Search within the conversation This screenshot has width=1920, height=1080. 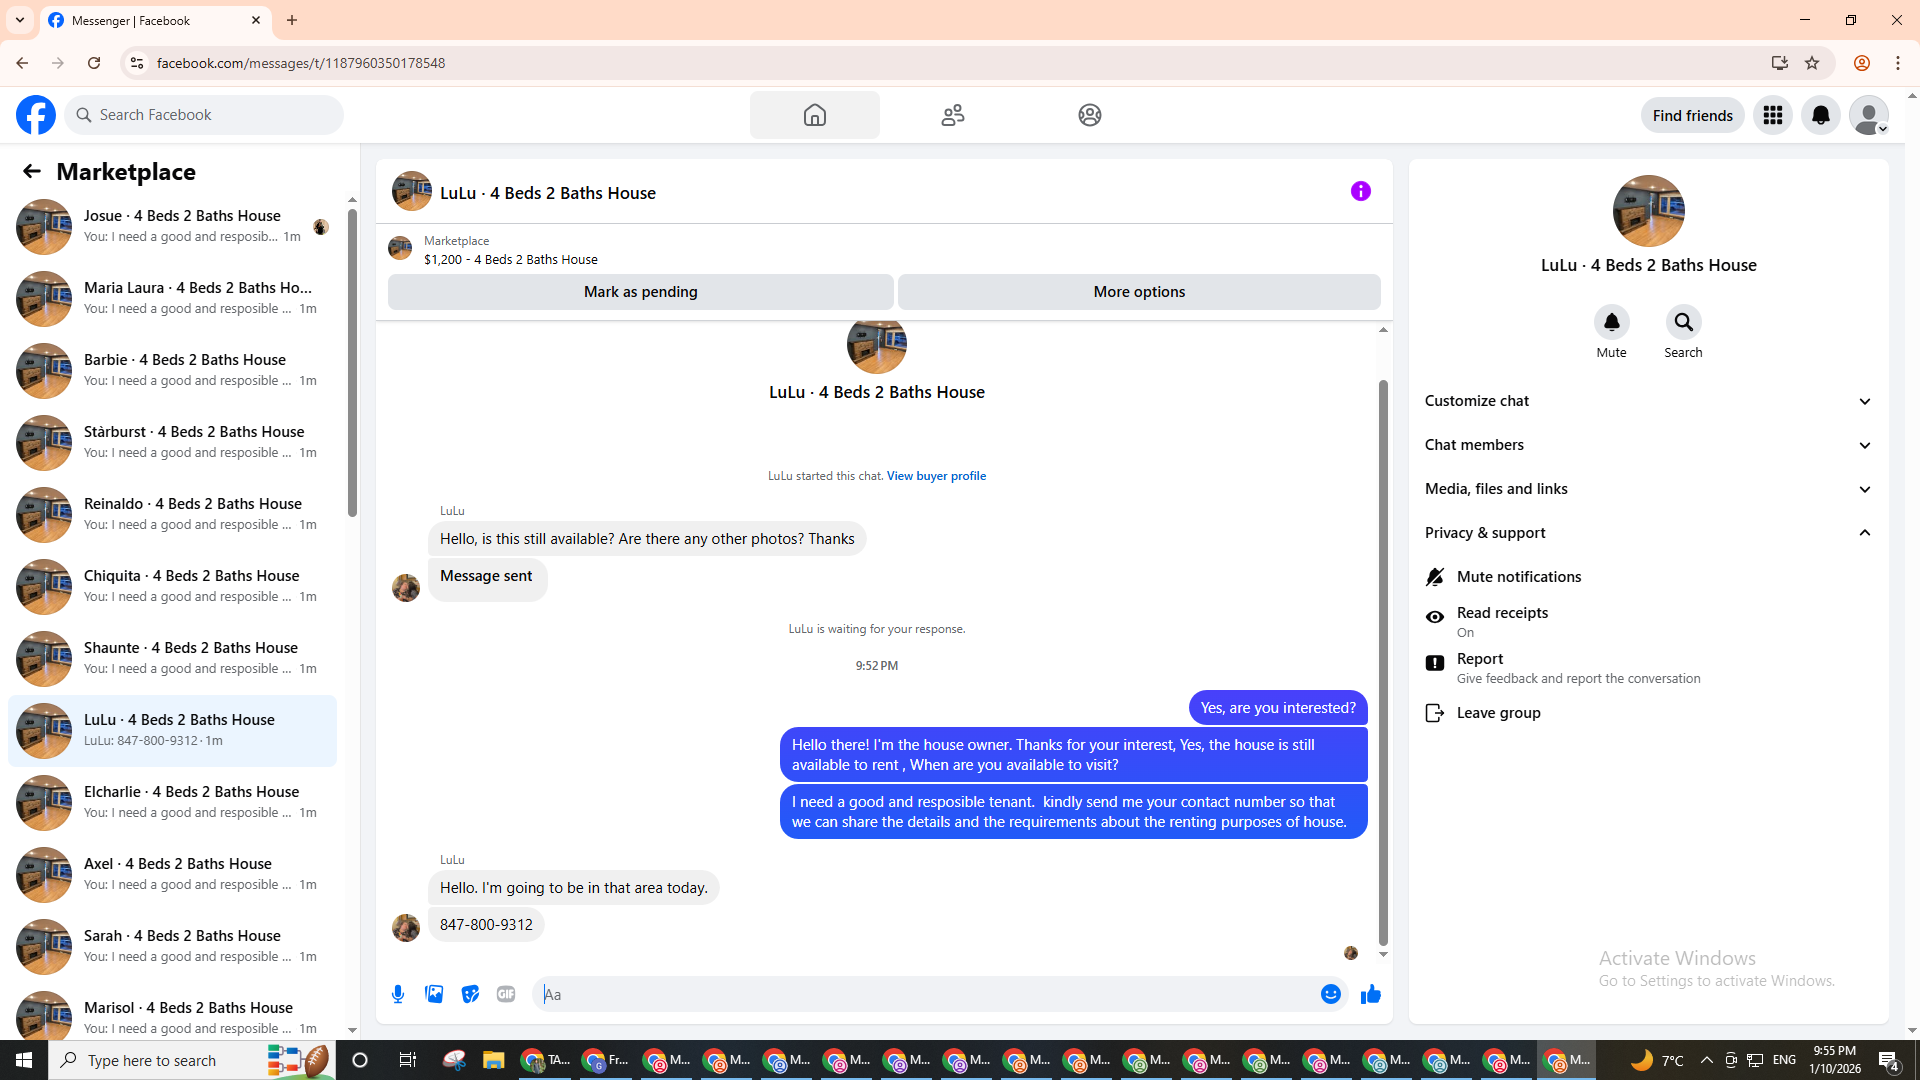1683,323
